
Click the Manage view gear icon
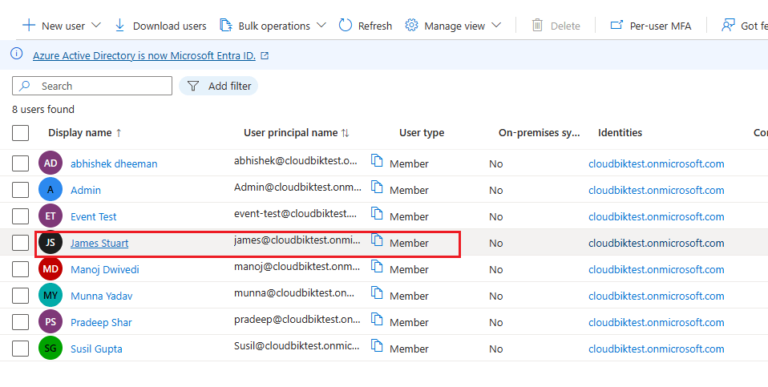[411, 25]
